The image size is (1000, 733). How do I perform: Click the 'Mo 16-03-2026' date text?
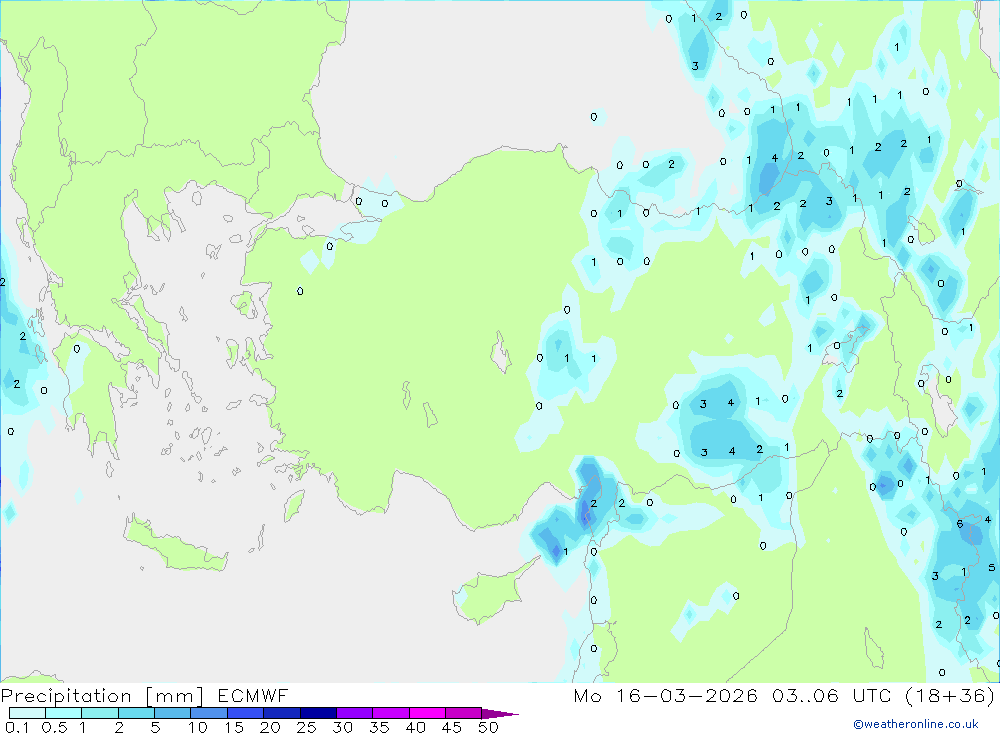coord(666,696)
